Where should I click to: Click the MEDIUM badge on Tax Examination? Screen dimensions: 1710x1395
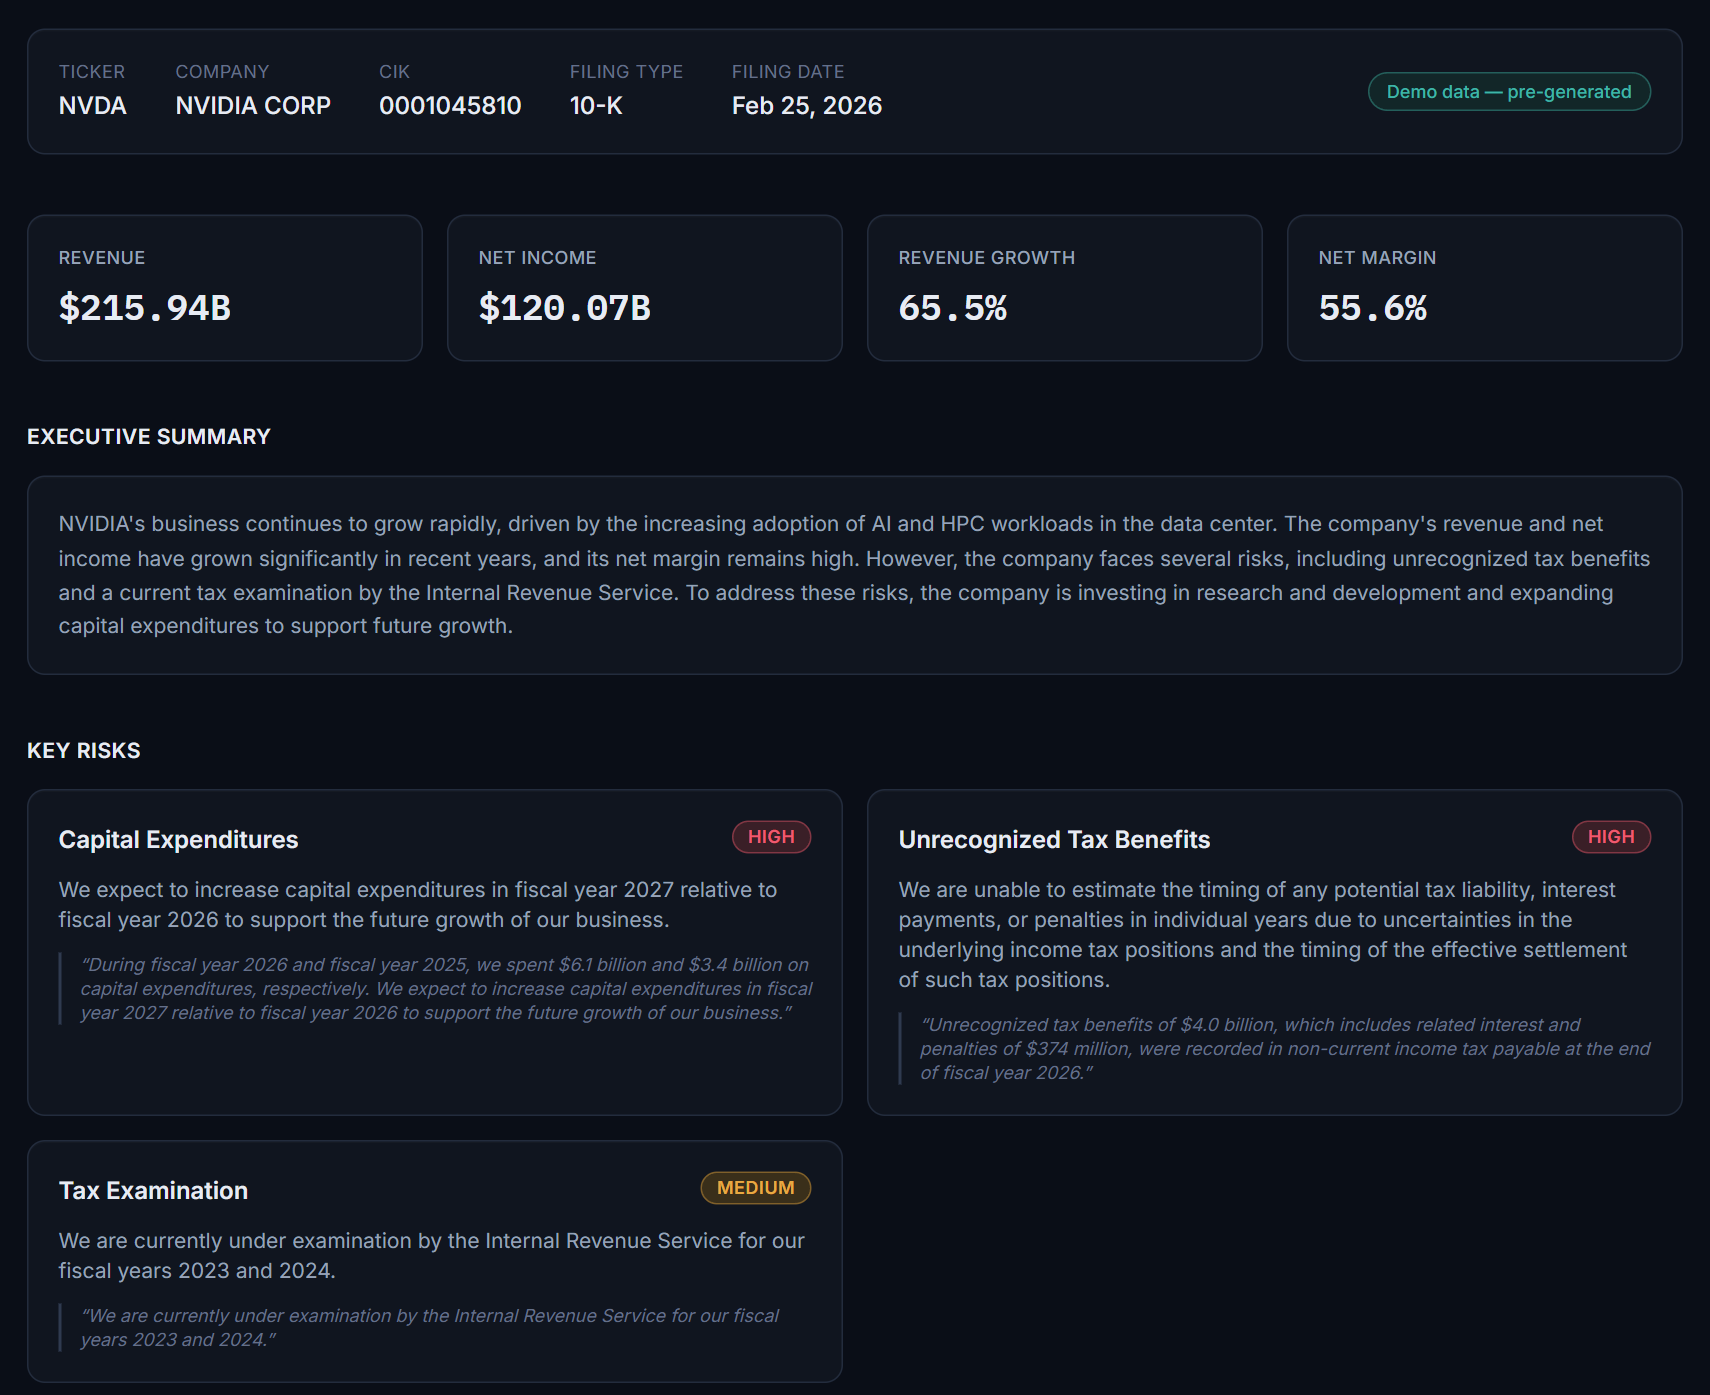click(x=756, y=1188)
